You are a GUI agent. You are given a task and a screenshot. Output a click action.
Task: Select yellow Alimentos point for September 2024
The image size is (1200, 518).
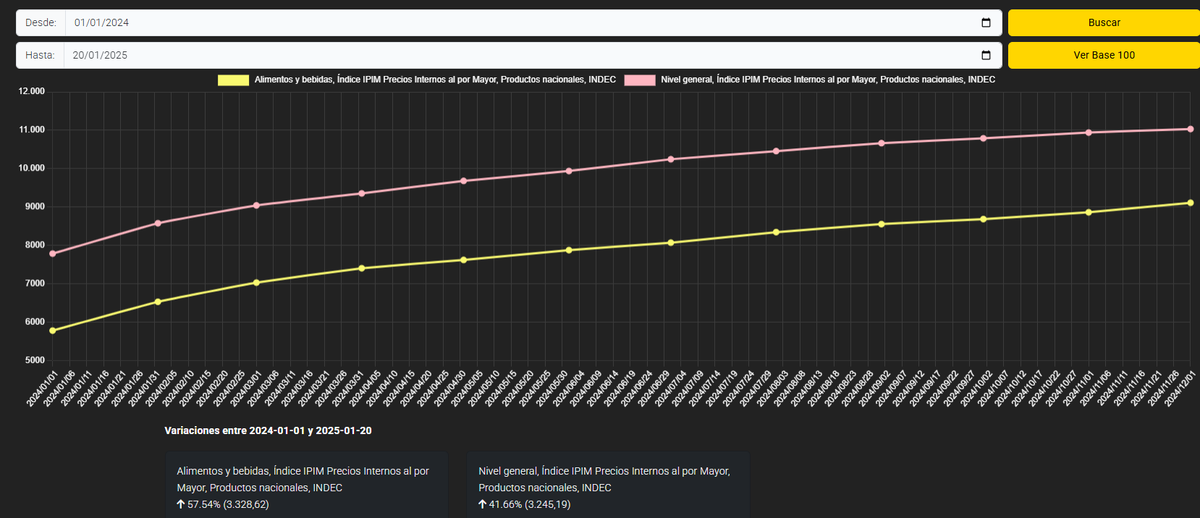click(x=881, y=224)
